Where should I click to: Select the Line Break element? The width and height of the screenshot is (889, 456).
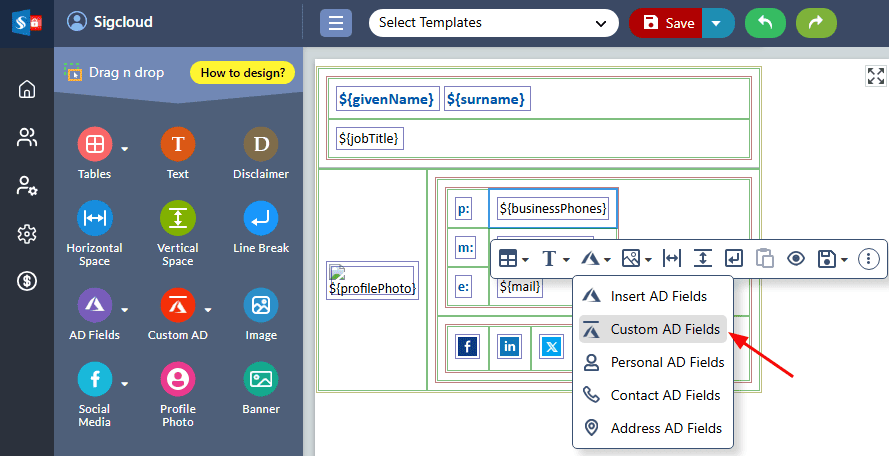260,218
